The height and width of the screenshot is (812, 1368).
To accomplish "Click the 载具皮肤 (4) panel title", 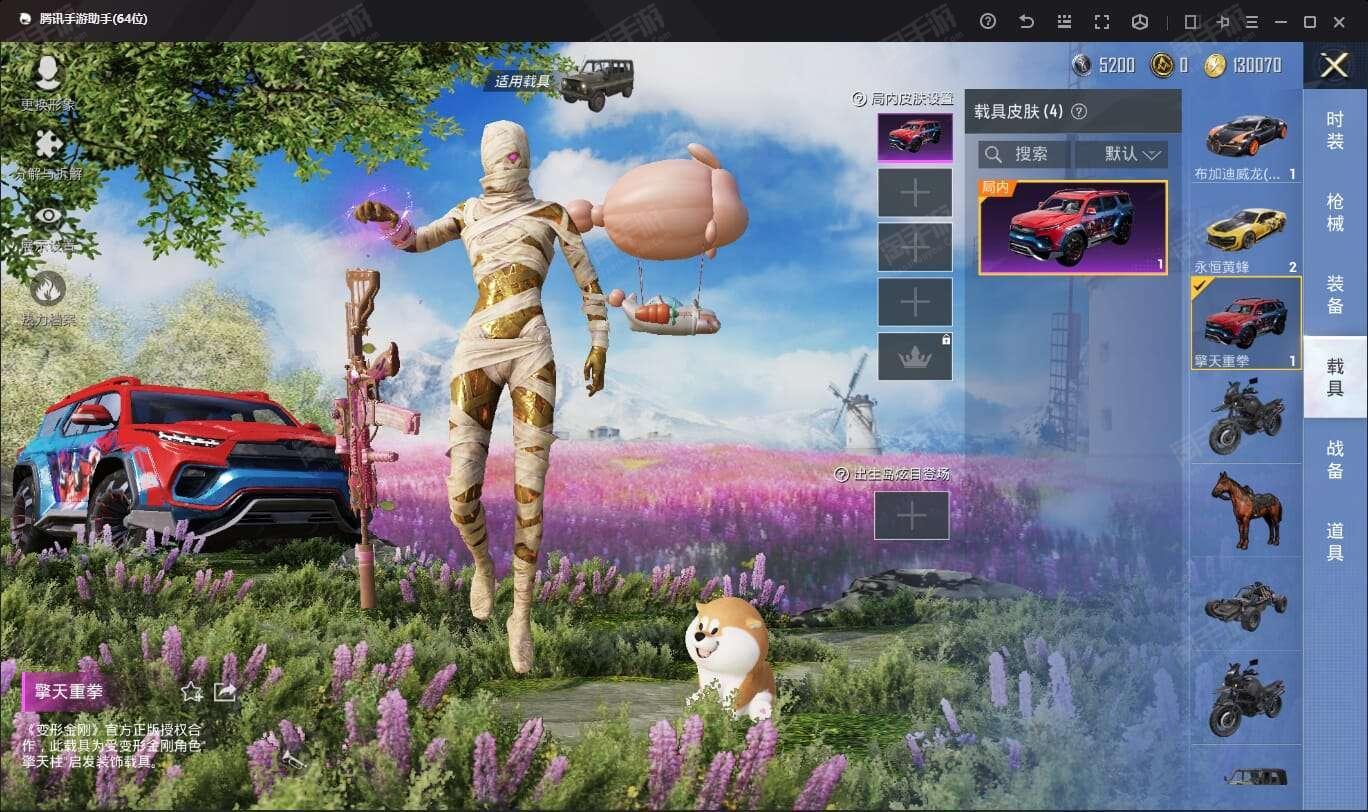I will coord(1019,112).
